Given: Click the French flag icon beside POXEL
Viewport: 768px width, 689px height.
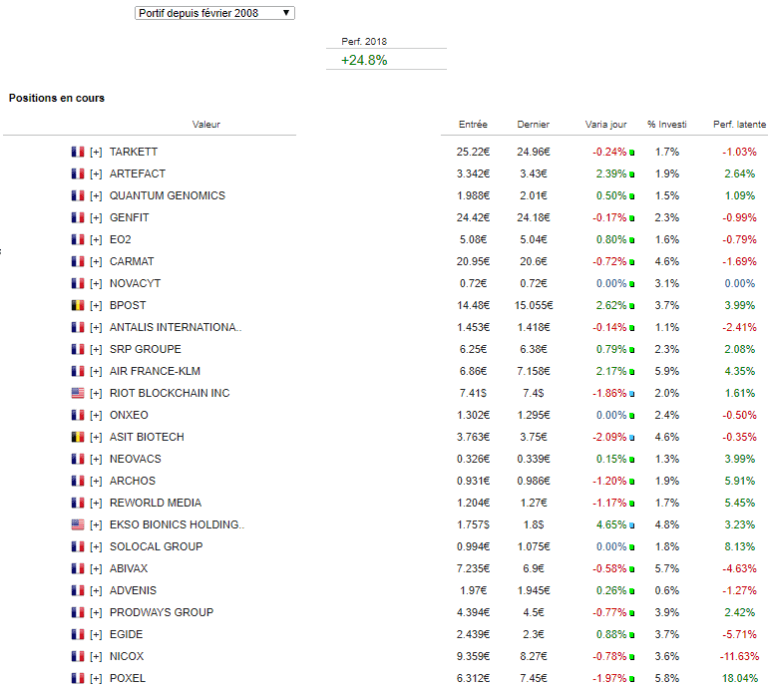Looking at the screenshot, I should [x=77, y=678].
